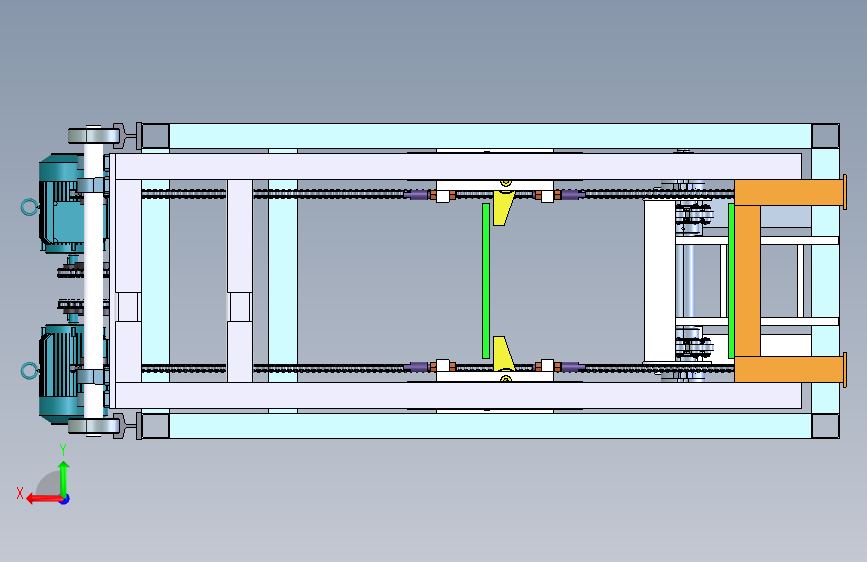Pick the lifting eye ring on upper motor

click(x=29, y=207)
